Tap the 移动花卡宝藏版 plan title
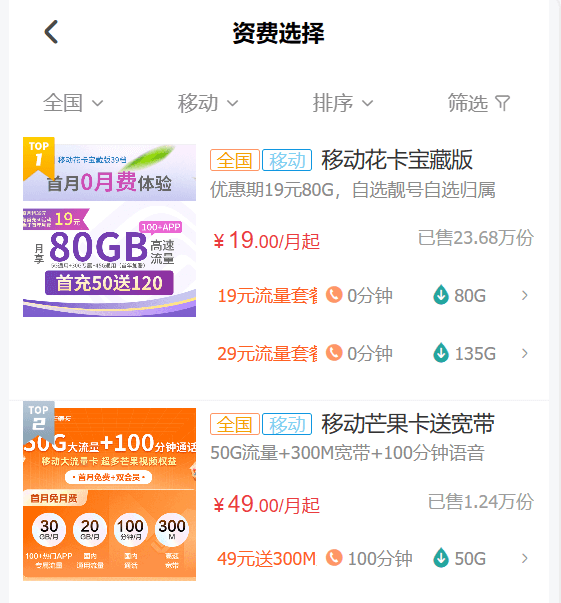Image resolution: width=561 pixels, height=603 pixels. 397,160
